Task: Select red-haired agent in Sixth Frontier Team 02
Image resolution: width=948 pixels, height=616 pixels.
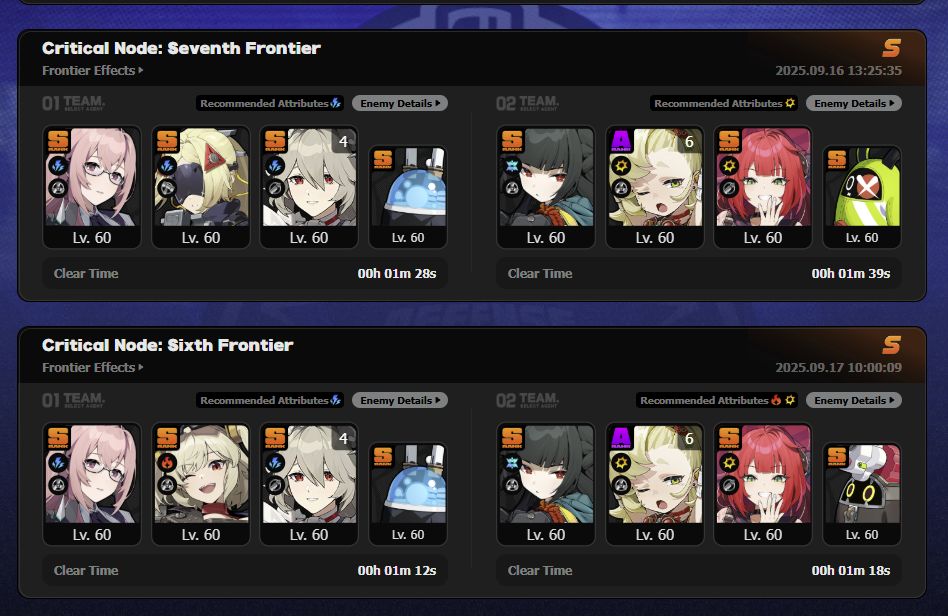Action: (763, 484)
